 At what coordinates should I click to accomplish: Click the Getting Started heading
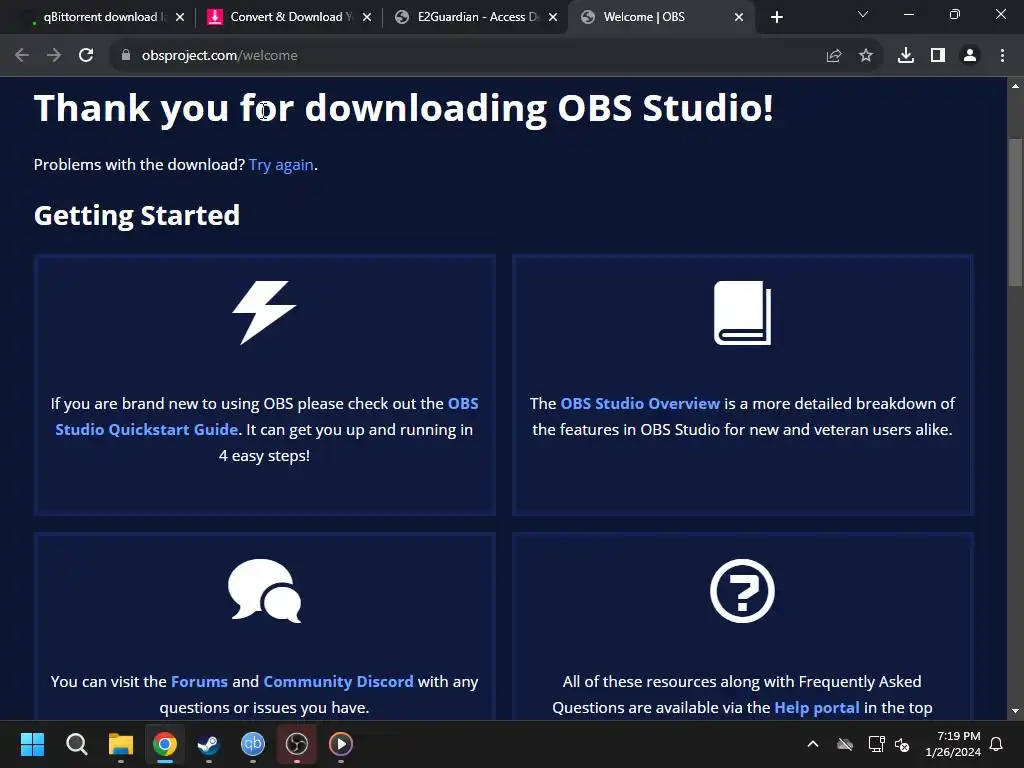coord(136,216)
